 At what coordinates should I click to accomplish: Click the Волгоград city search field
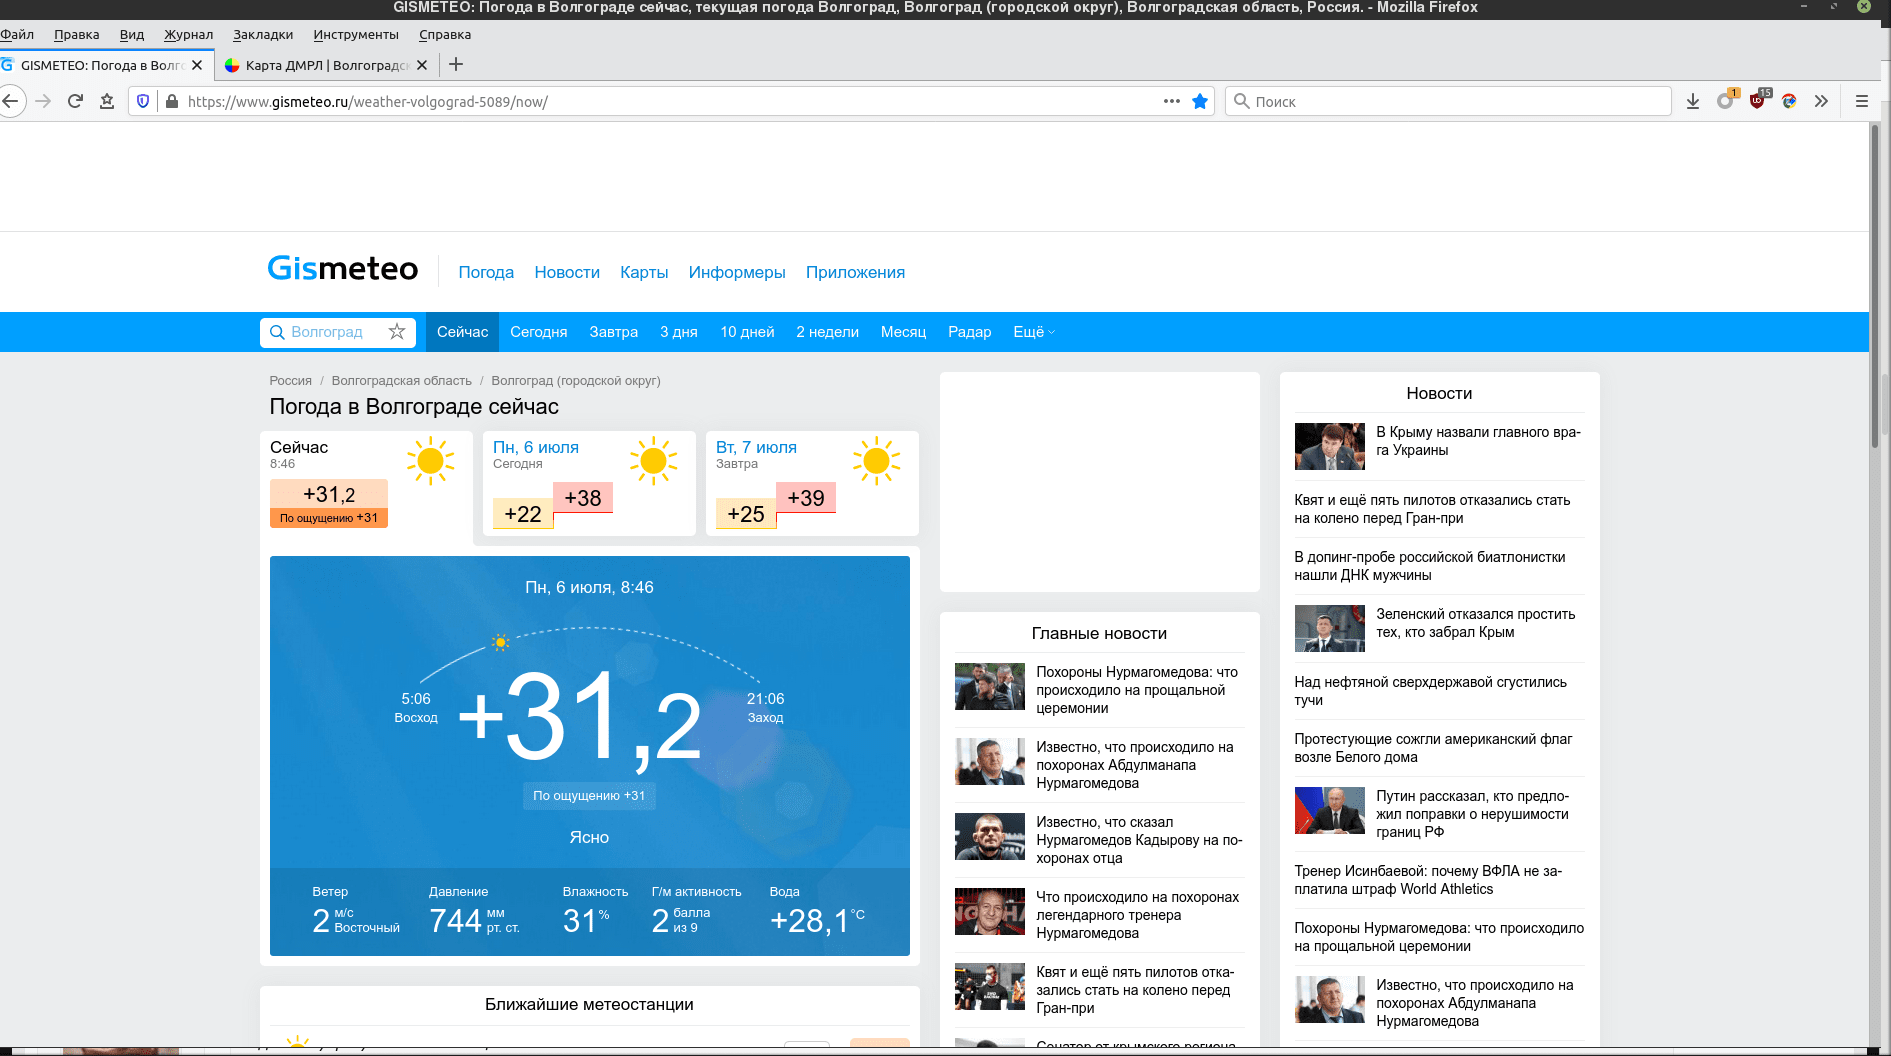coord(328,332)
